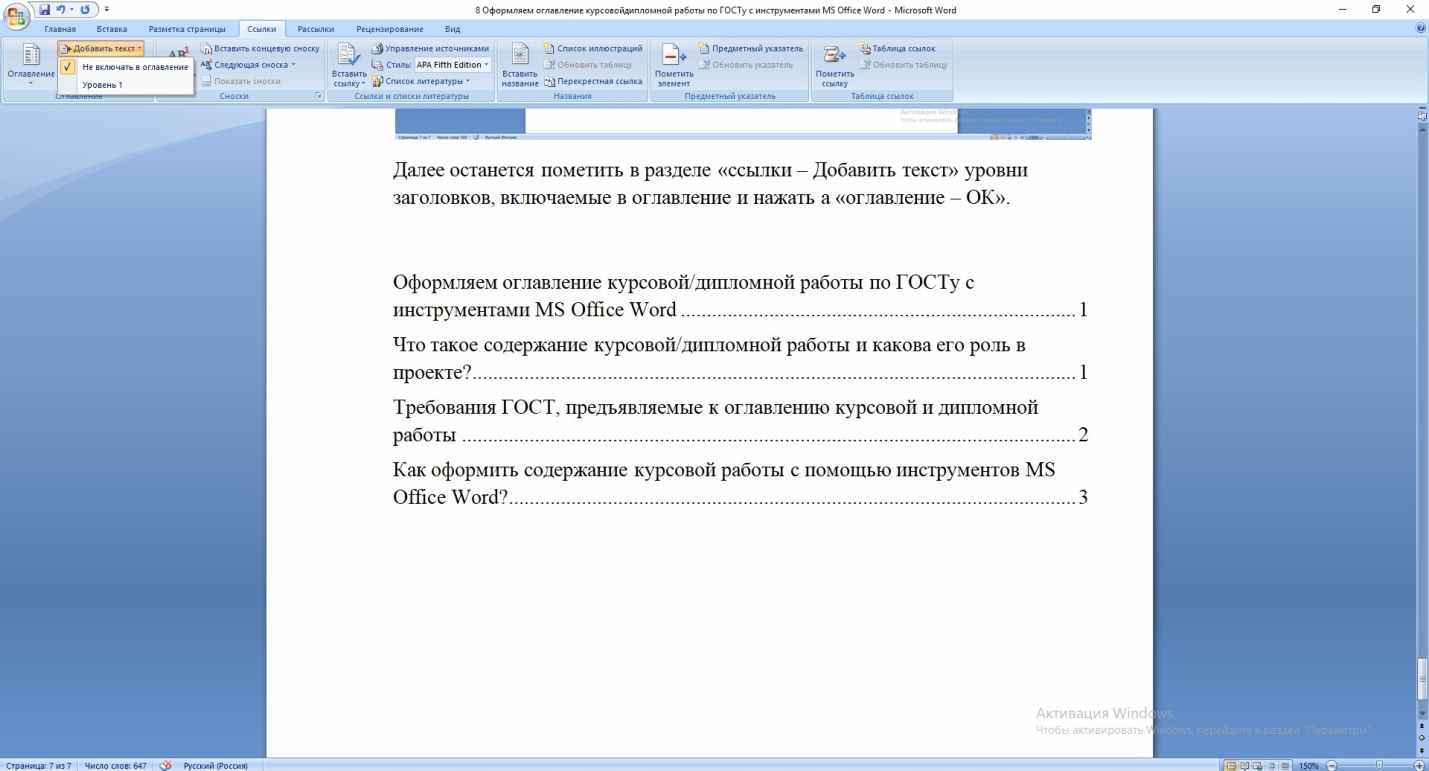Click embedded screenshot image at page top
The width and height of the screenshot is (1429, 771).
743,122
